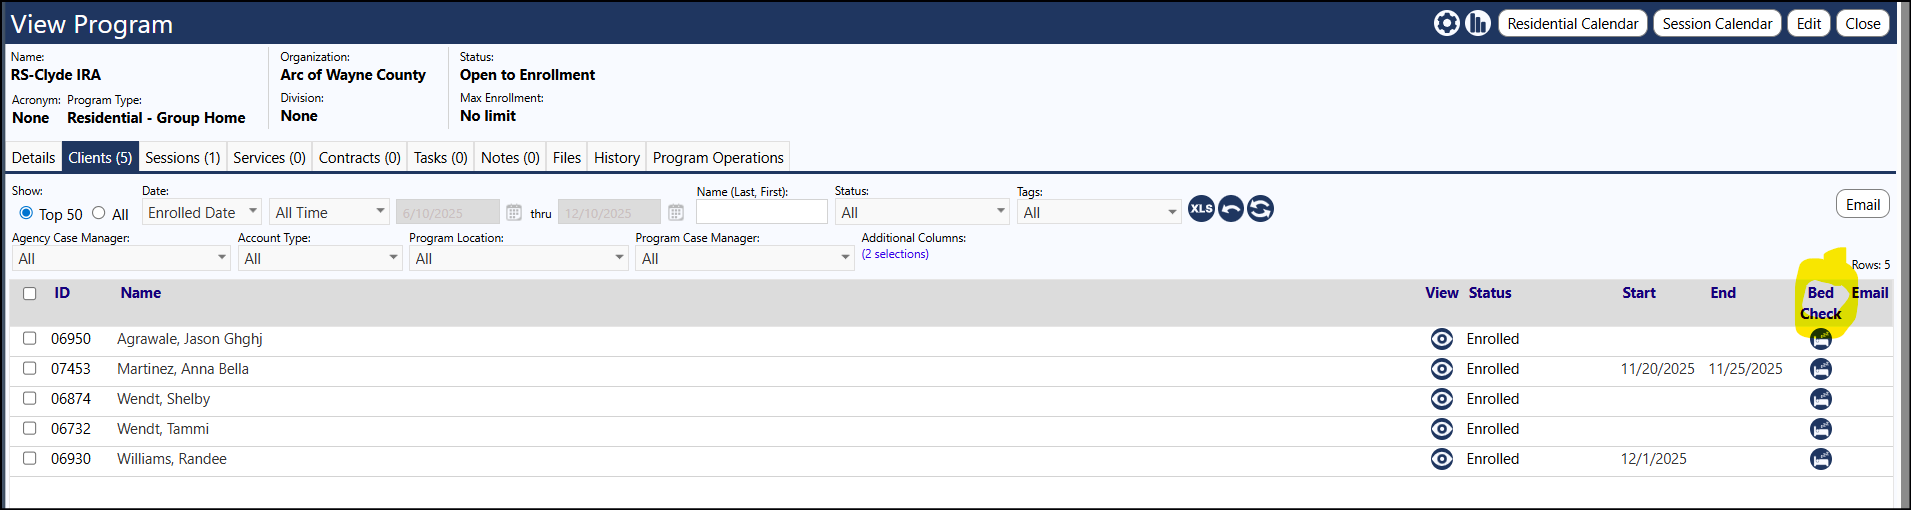This screenshot has width=1911, height=510.
Task: Open bed check for Wendt, Tammi
Action: tap(1821, 429)
